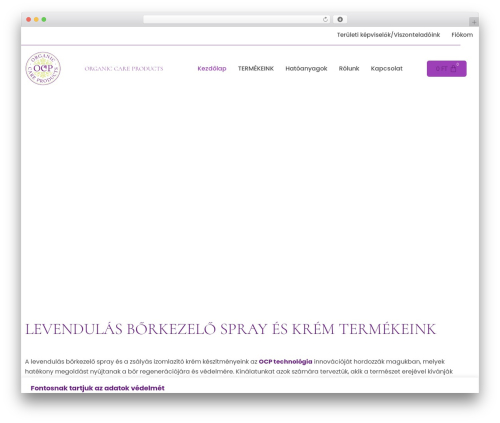Open the Kapcsolat menu item
Viewport: 500px width, 423px height.
(386, 69)
